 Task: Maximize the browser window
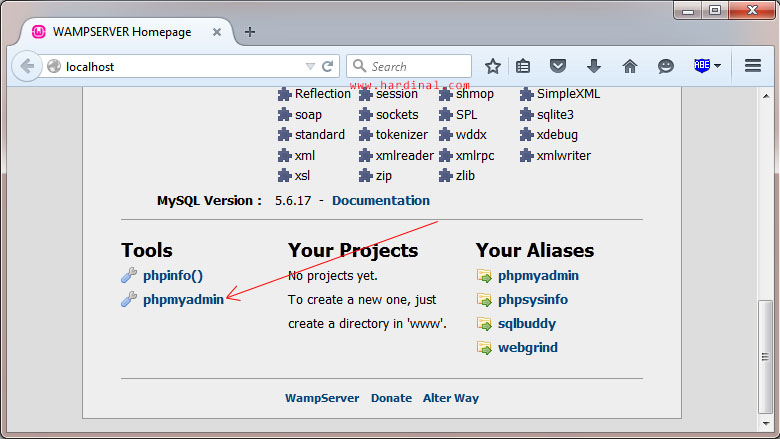click(715, 10)
